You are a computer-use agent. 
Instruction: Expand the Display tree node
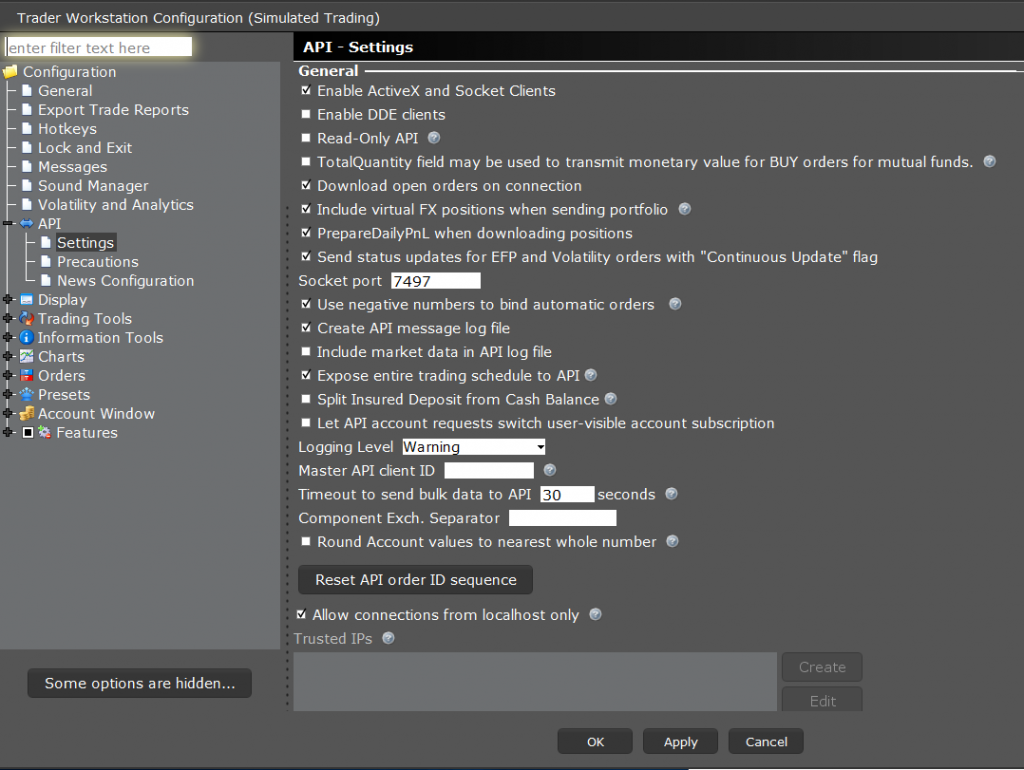8,300
